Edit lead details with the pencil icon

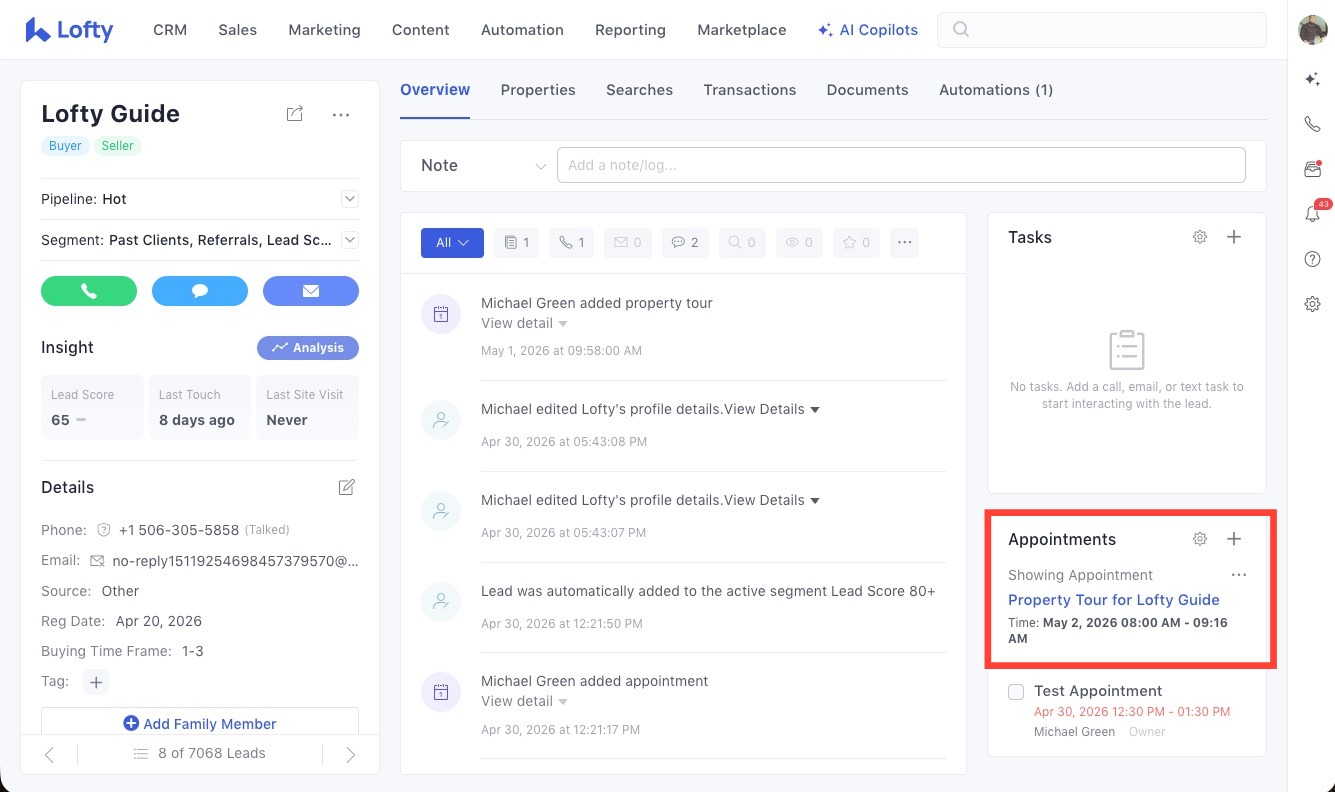coord(347,487)
